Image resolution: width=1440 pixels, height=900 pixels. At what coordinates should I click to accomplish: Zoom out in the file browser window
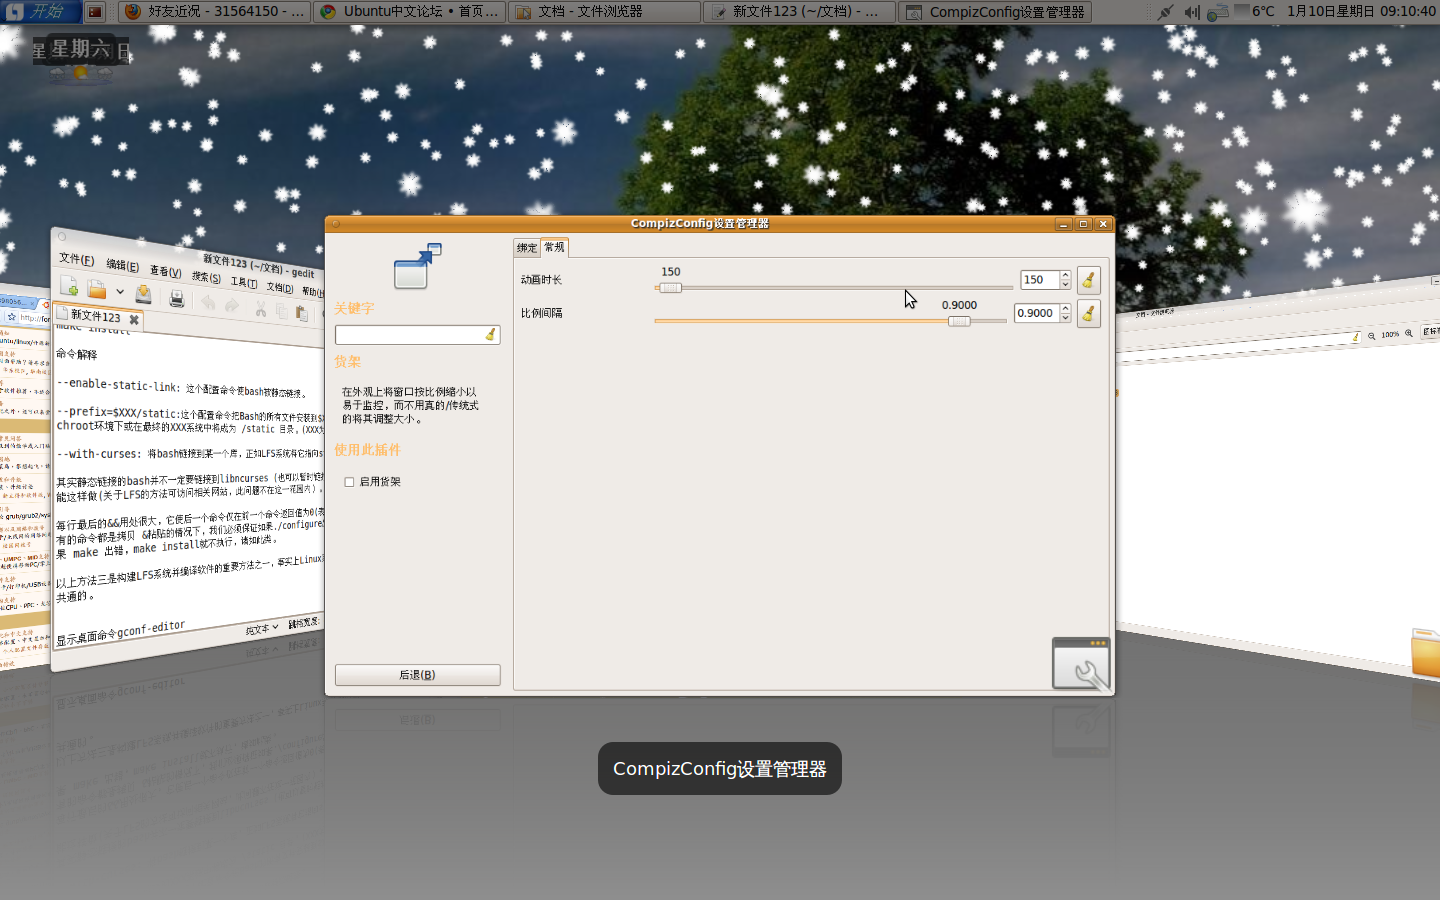(x=1372, y=336)
